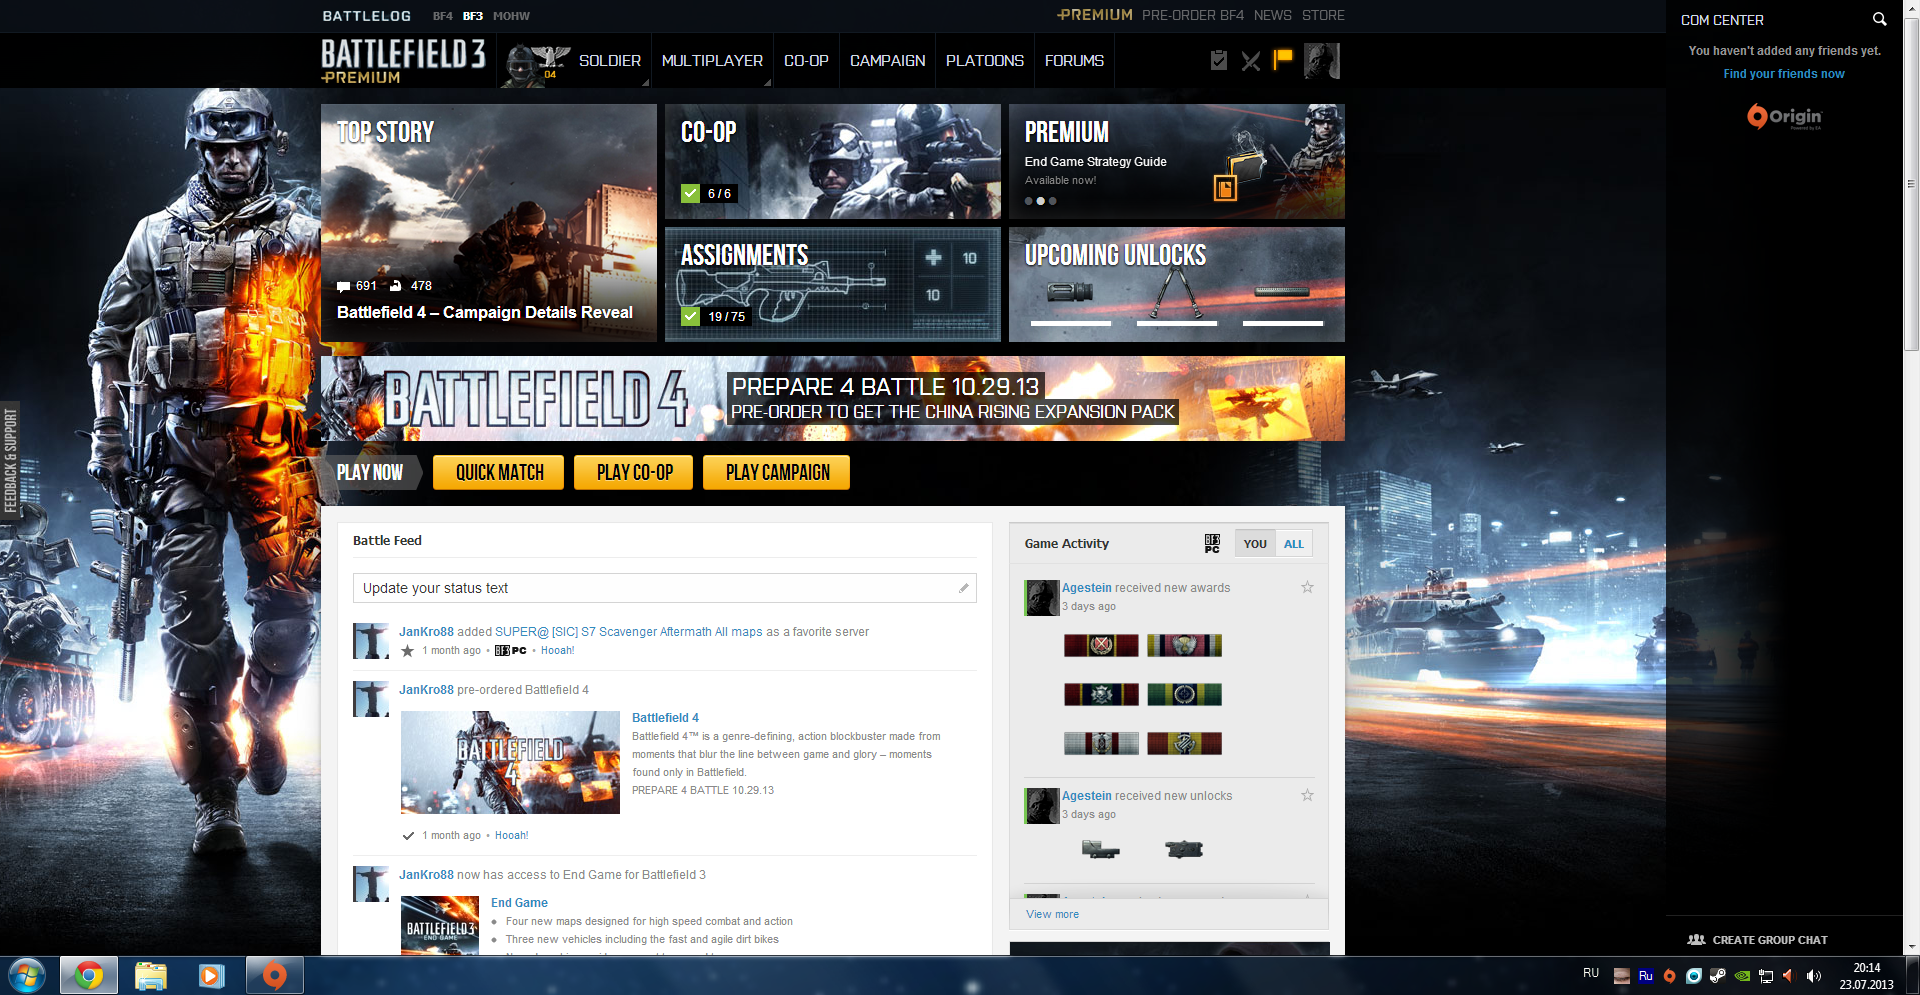Viewport: 1920px width, 995px height.
Task: Click JanKro88's avatar on favorite server post
Action: coord(371,641)
